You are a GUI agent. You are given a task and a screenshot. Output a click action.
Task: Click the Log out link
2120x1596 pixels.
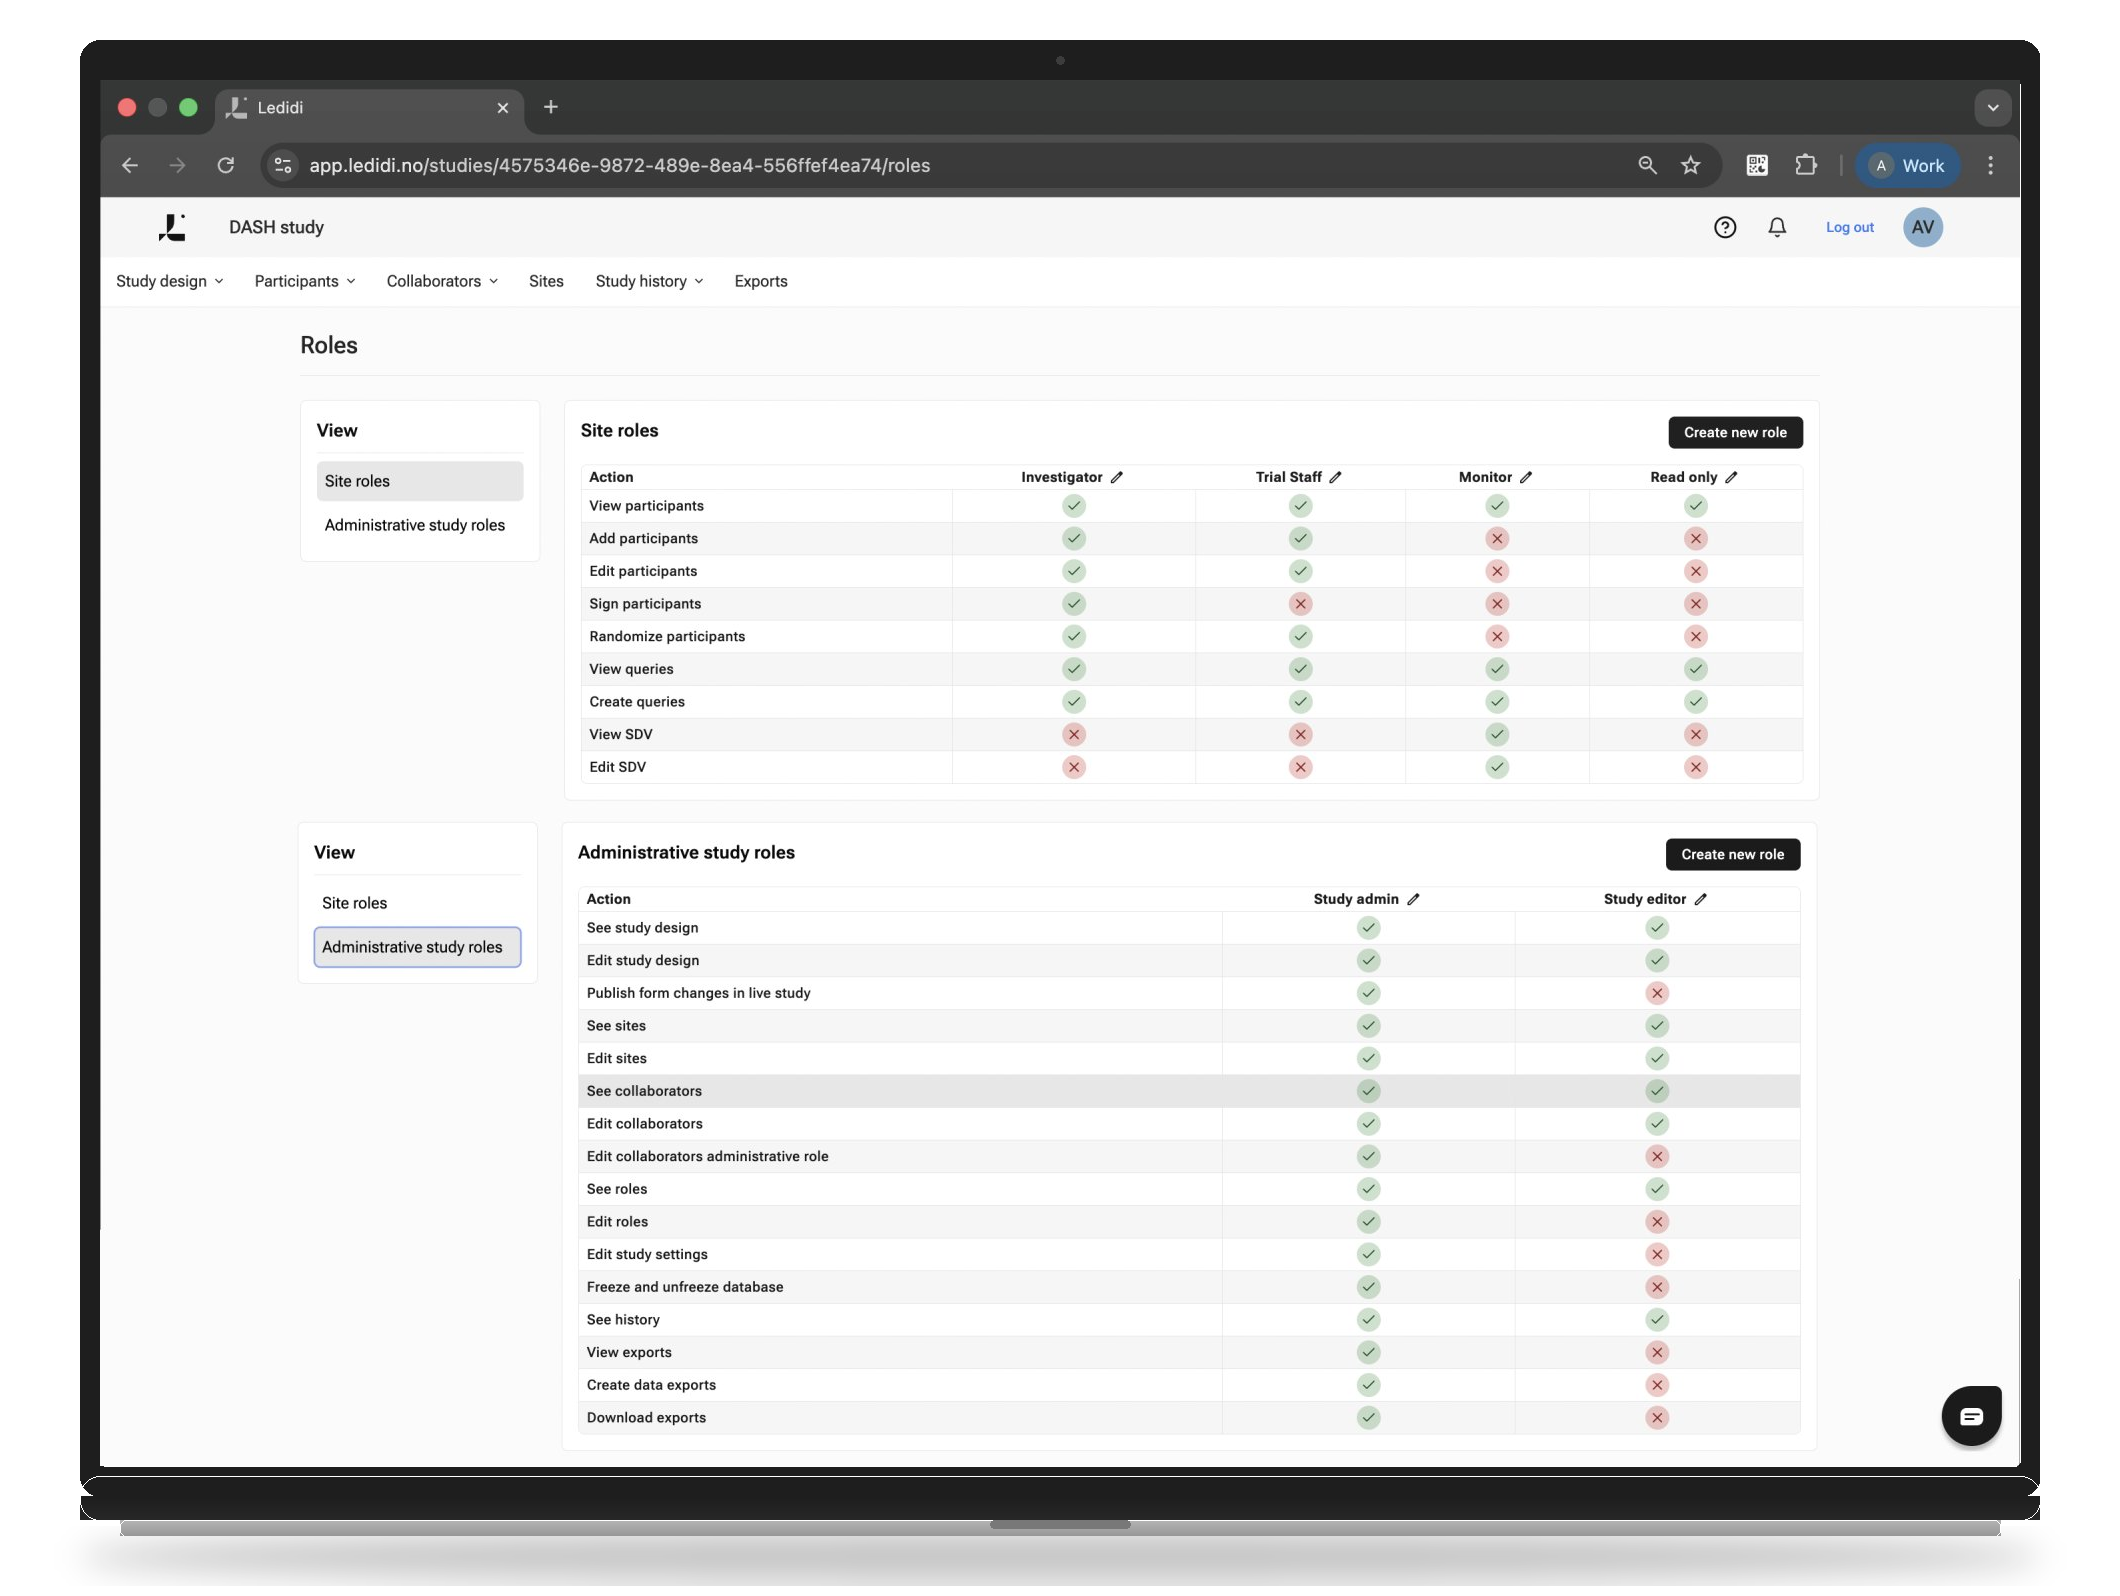[1849, 228]
